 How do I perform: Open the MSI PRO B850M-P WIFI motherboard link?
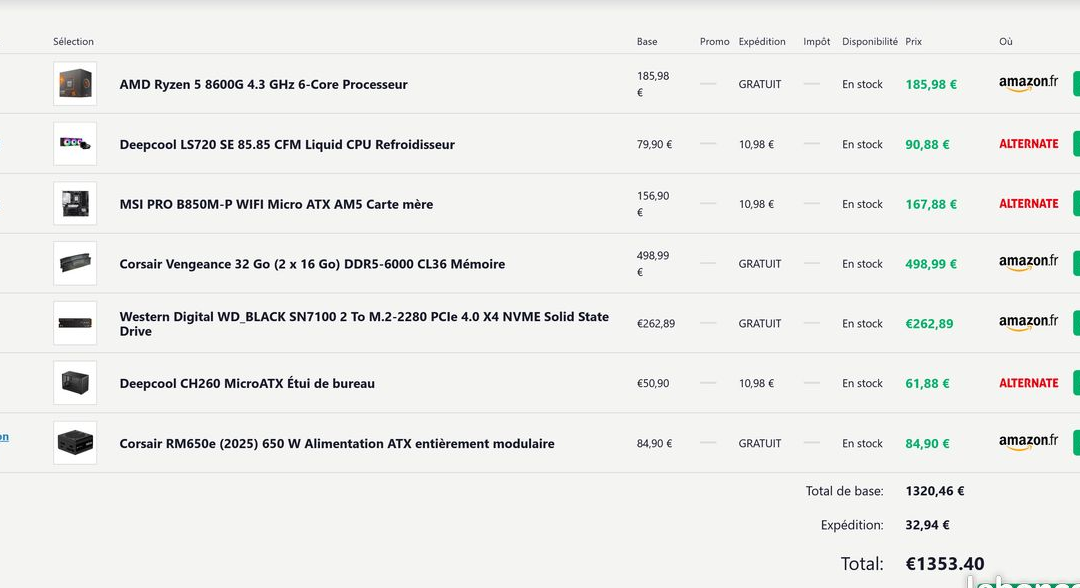pyautogui.click(x=275, y=204)
